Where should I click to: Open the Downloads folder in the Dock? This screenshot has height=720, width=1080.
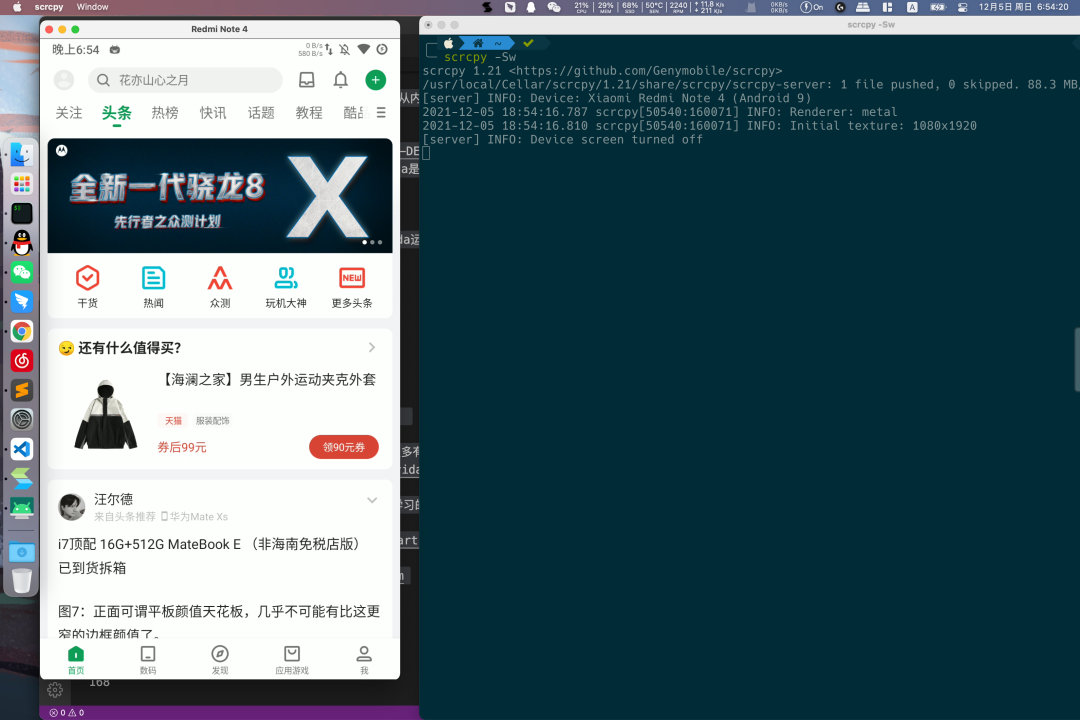coord(21,552)
